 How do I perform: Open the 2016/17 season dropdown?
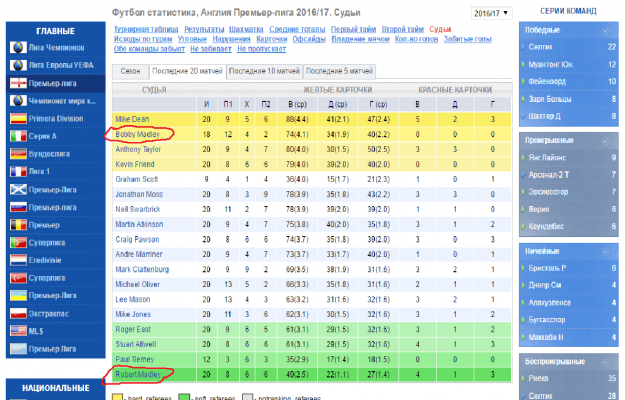(x=491, y=13)
